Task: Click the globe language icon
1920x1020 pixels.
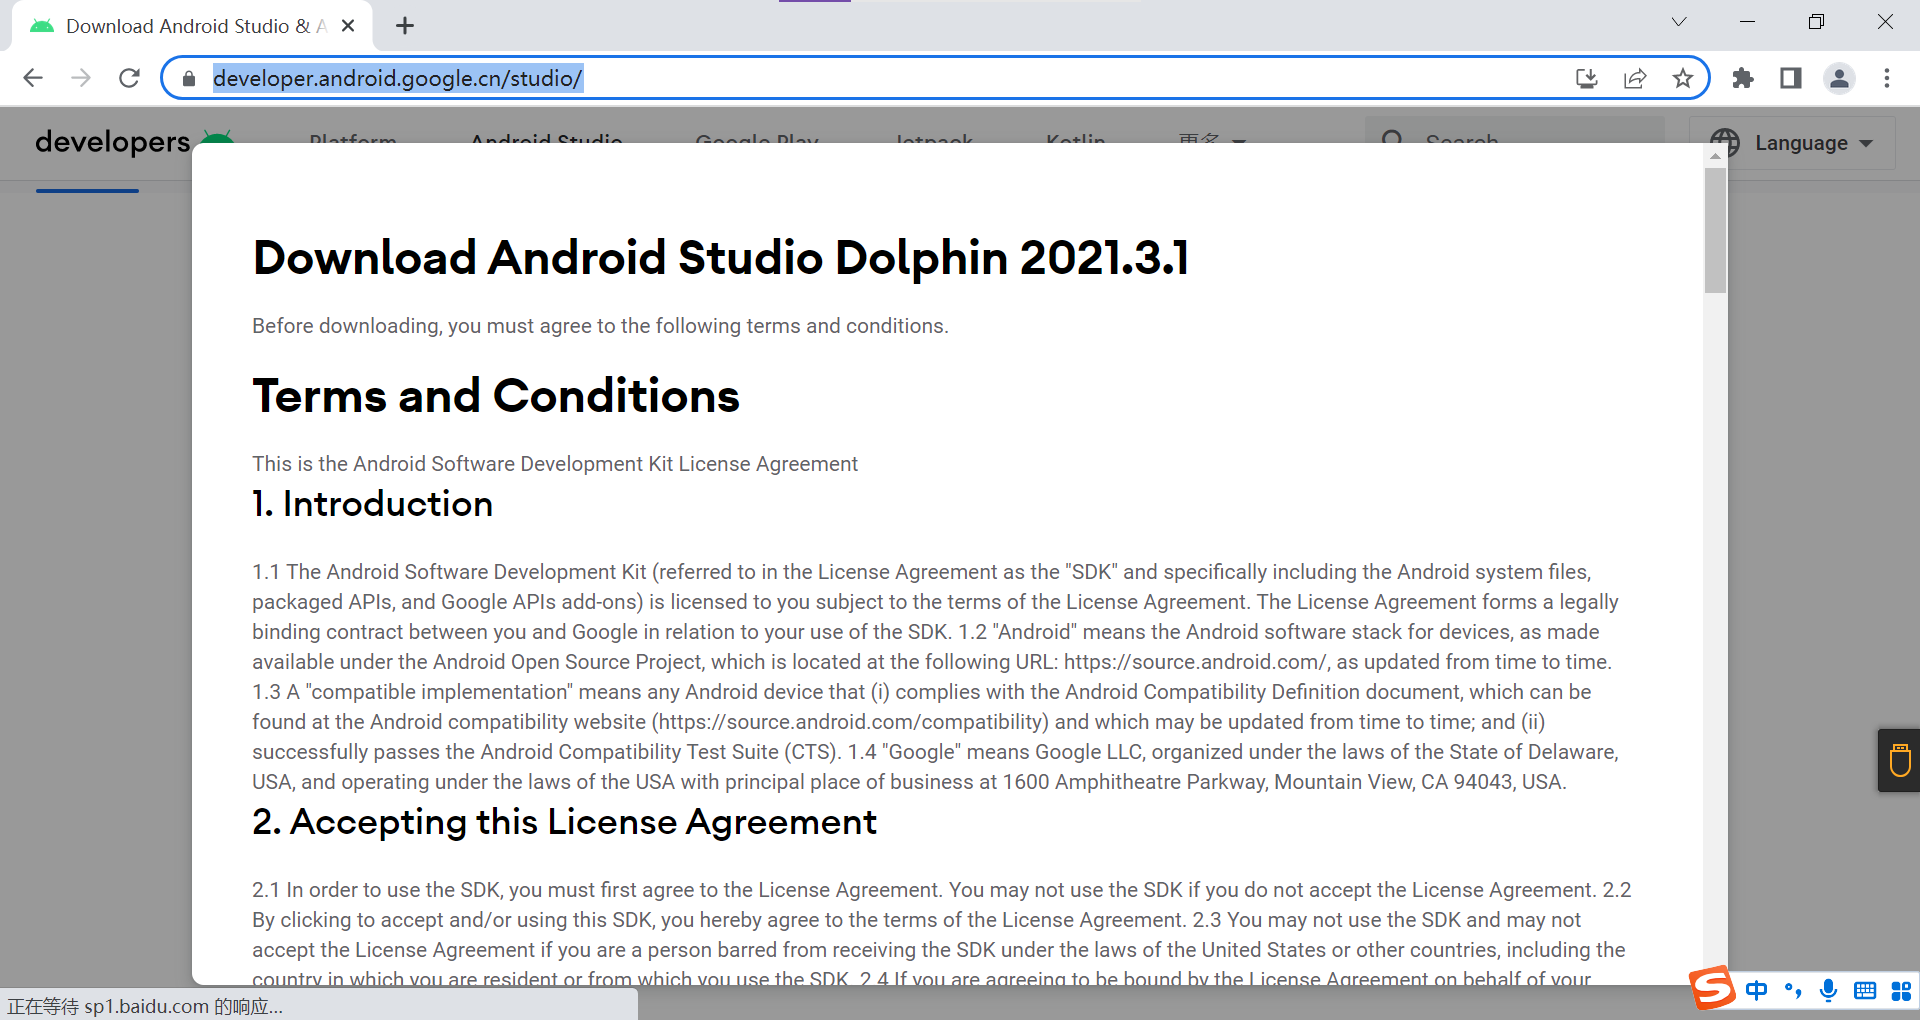Action: 1725,143
